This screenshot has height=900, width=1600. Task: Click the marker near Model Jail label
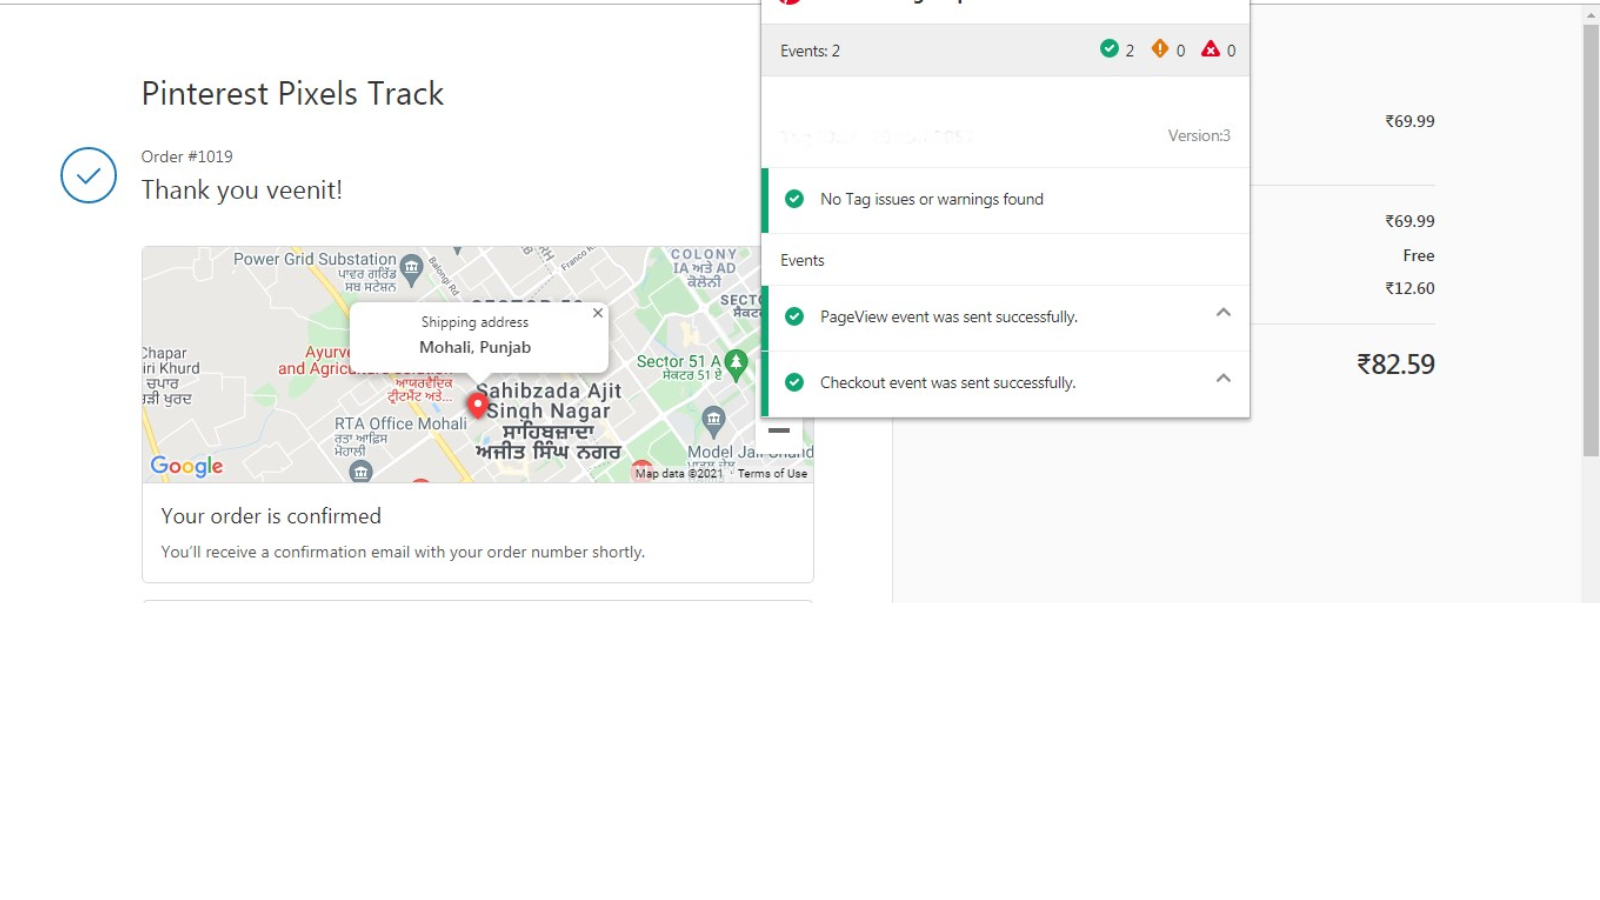(713, 421)
